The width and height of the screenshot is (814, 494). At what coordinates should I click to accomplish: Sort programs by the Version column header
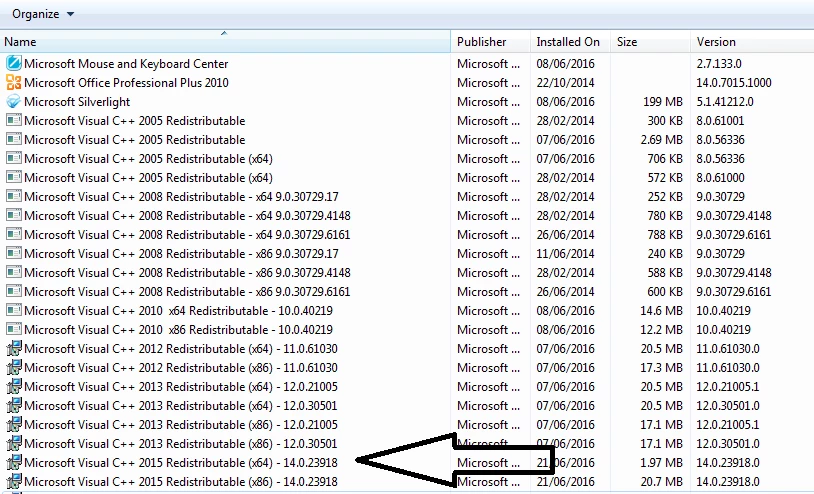point(752,42)
